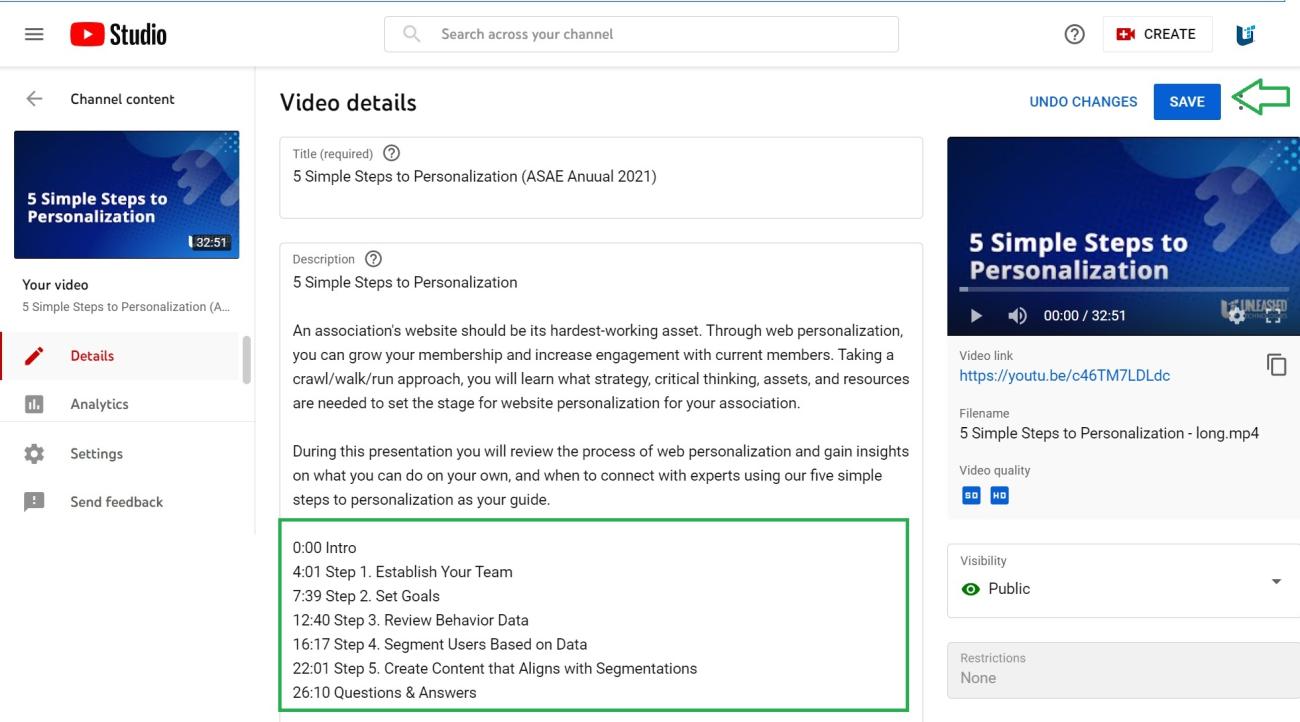Open the Settings sidebar item
Screen dimensions: 1300x722
[x=119, y=453]
